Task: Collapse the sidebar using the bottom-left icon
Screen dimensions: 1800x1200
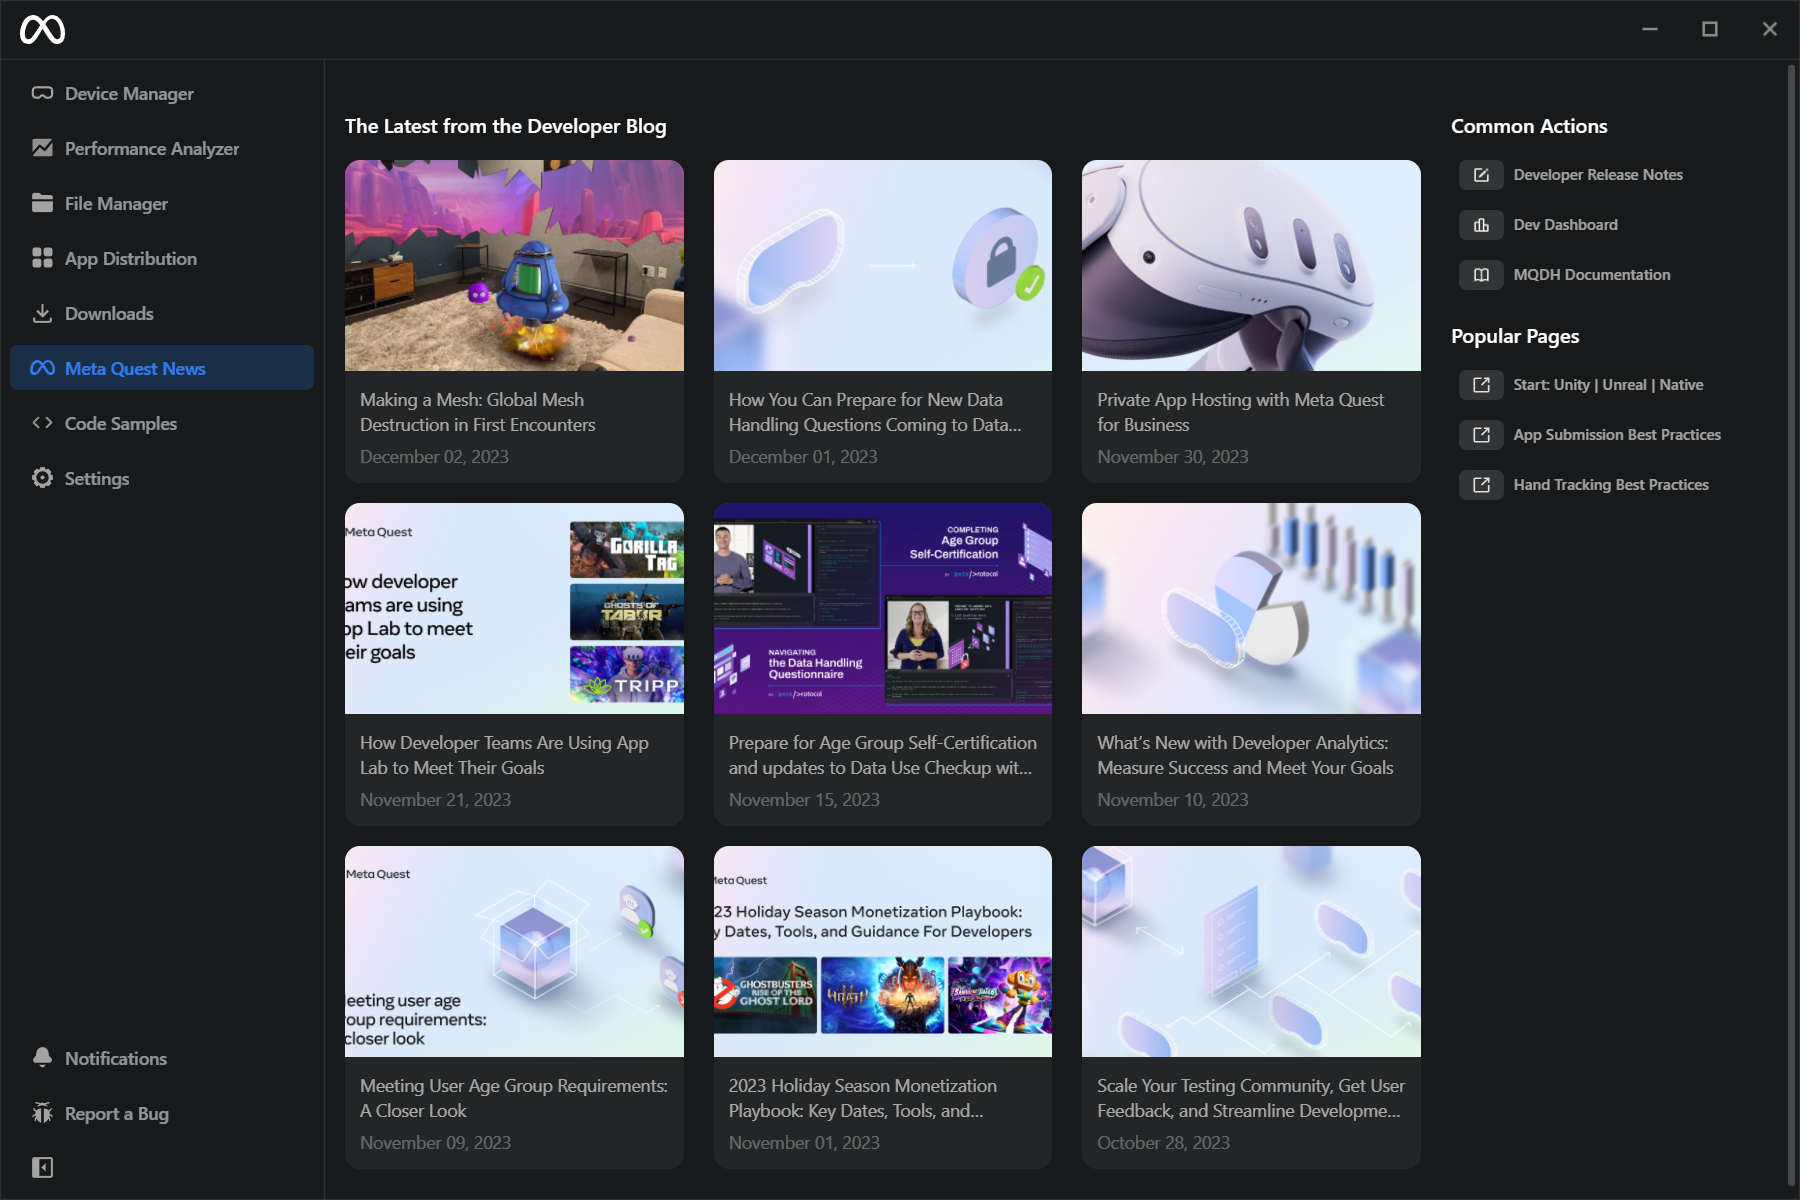Action: (42, 1167)
